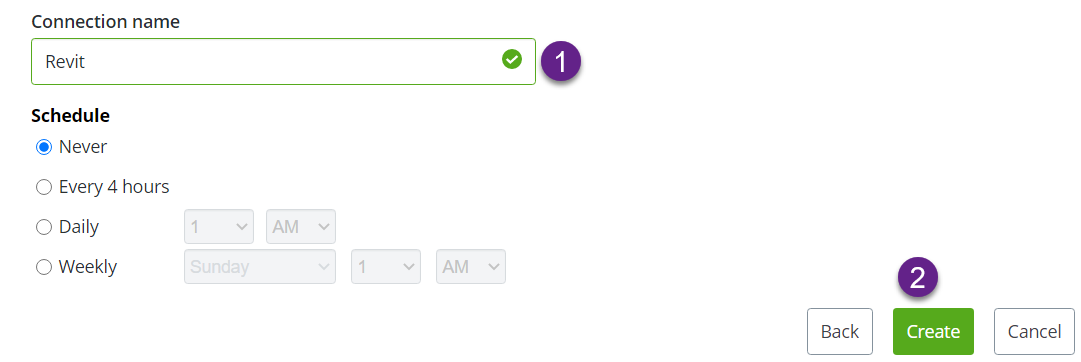The width and height of the screenshot is (1081, 362).
Task: Open the Weekly hour dropdown
Action: tap(386, 267)
